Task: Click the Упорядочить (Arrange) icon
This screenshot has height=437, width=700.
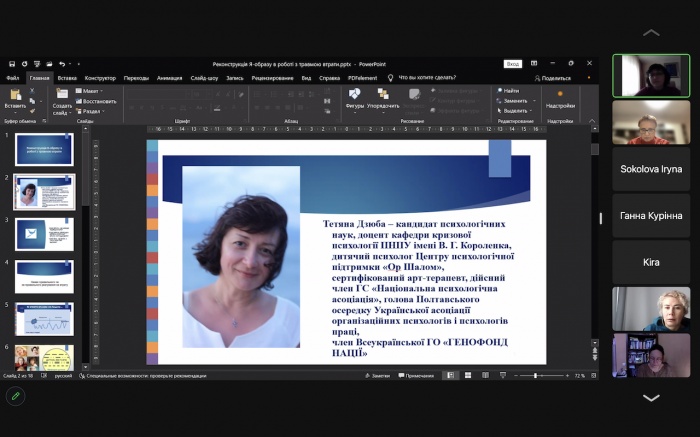Action: 383,96
